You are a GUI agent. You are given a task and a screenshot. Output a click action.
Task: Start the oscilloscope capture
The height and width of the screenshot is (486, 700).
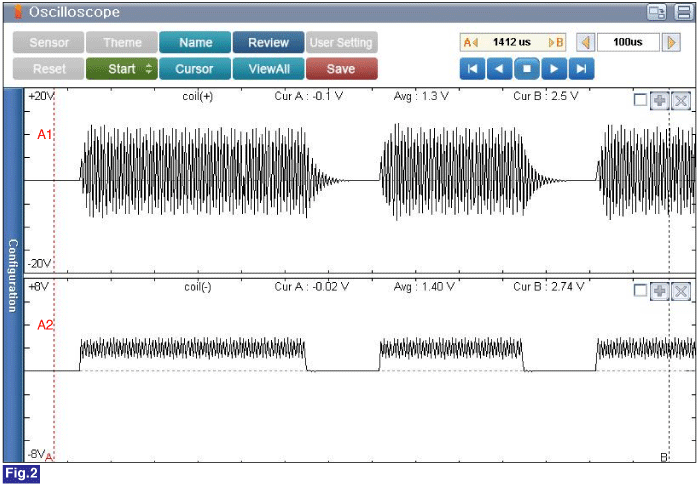coord(122,69)
